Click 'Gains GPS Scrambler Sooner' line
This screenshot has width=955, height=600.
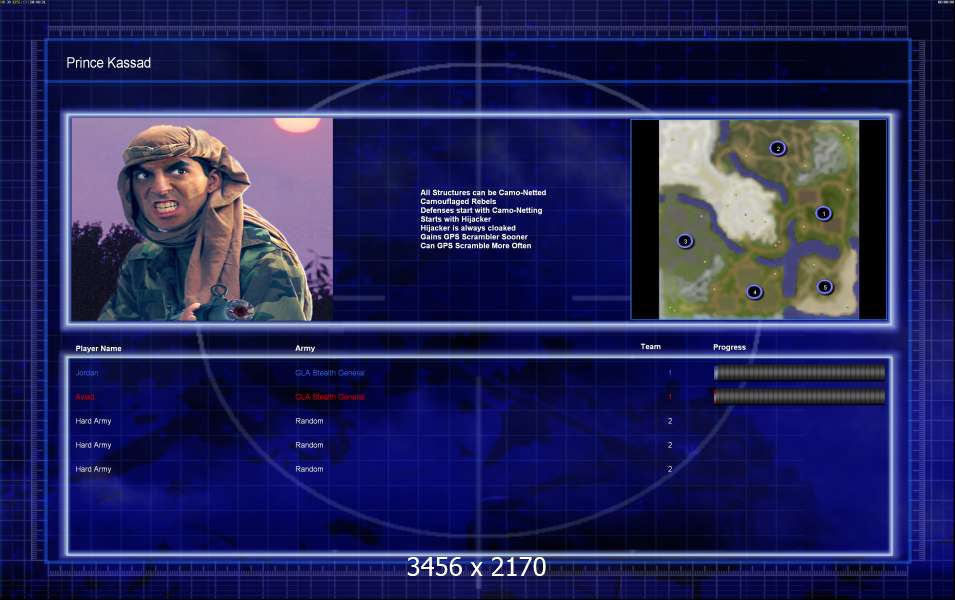click(474, 236)
